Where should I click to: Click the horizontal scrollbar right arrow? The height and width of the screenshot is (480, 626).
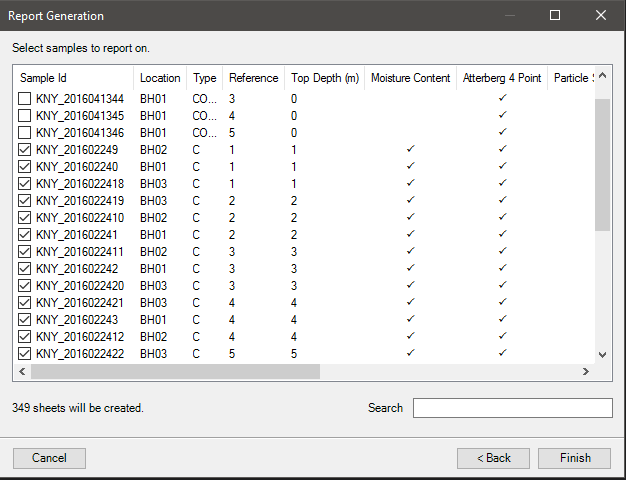click(586, 372)
